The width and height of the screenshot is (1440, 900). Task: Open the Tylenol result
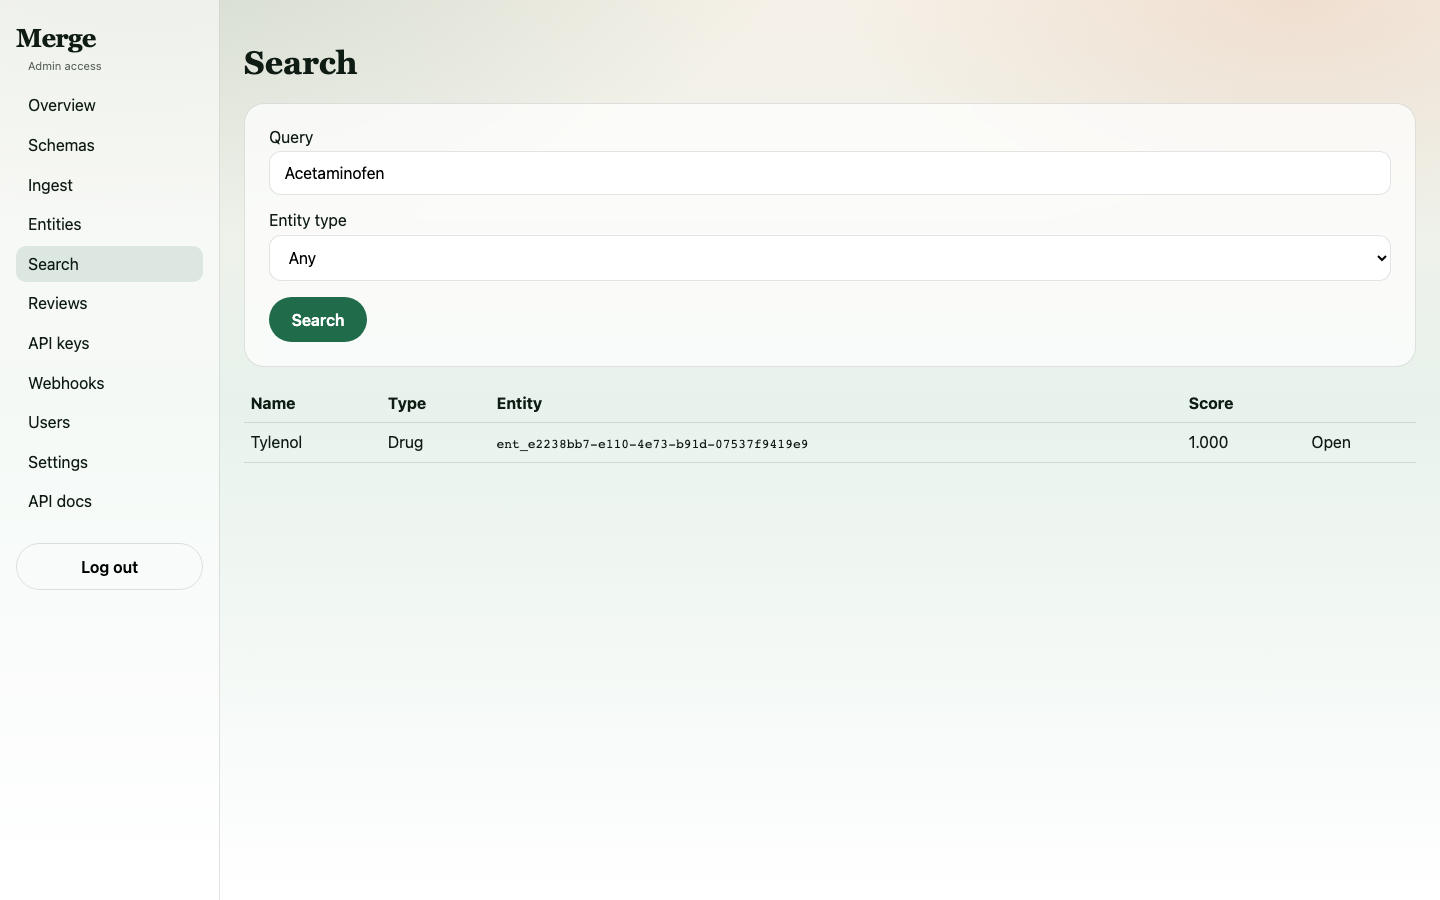tap(1330, 442)
